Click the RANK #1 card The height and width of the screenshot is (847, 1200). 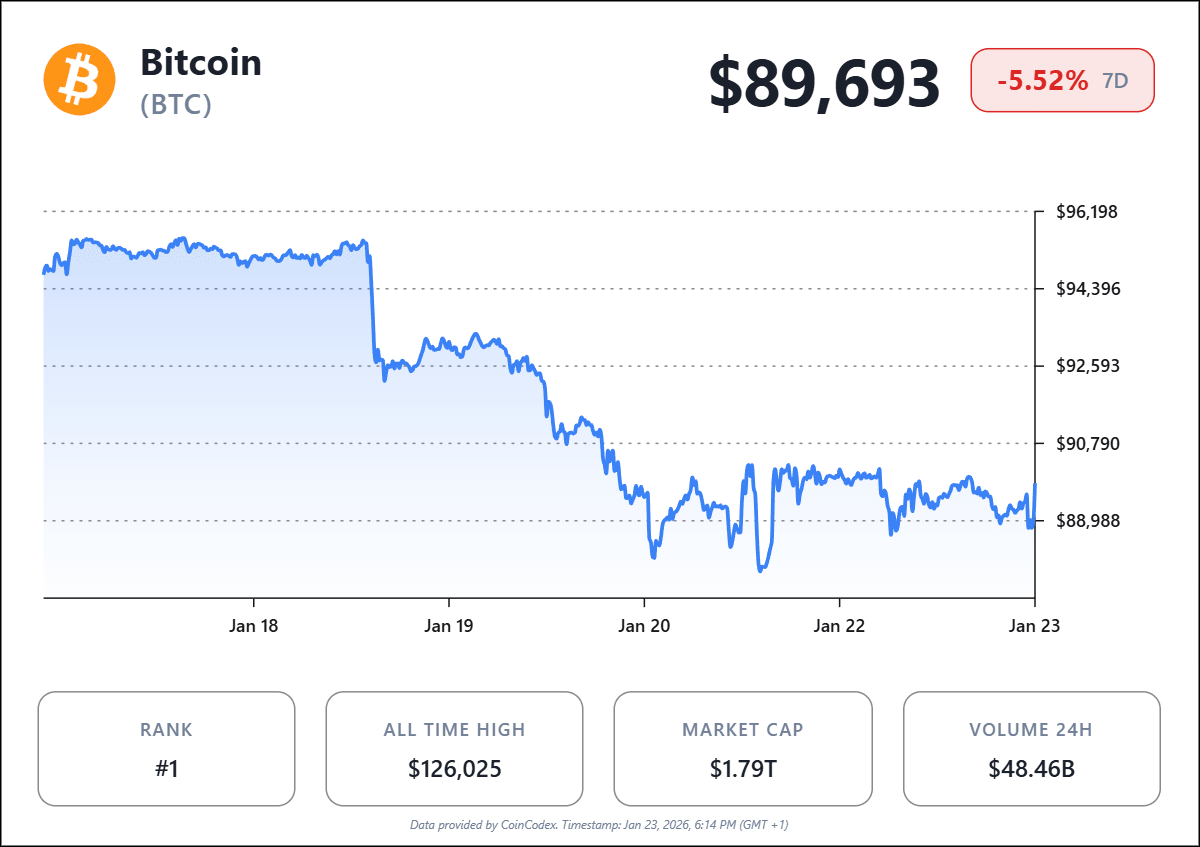[x=166, y=748]
